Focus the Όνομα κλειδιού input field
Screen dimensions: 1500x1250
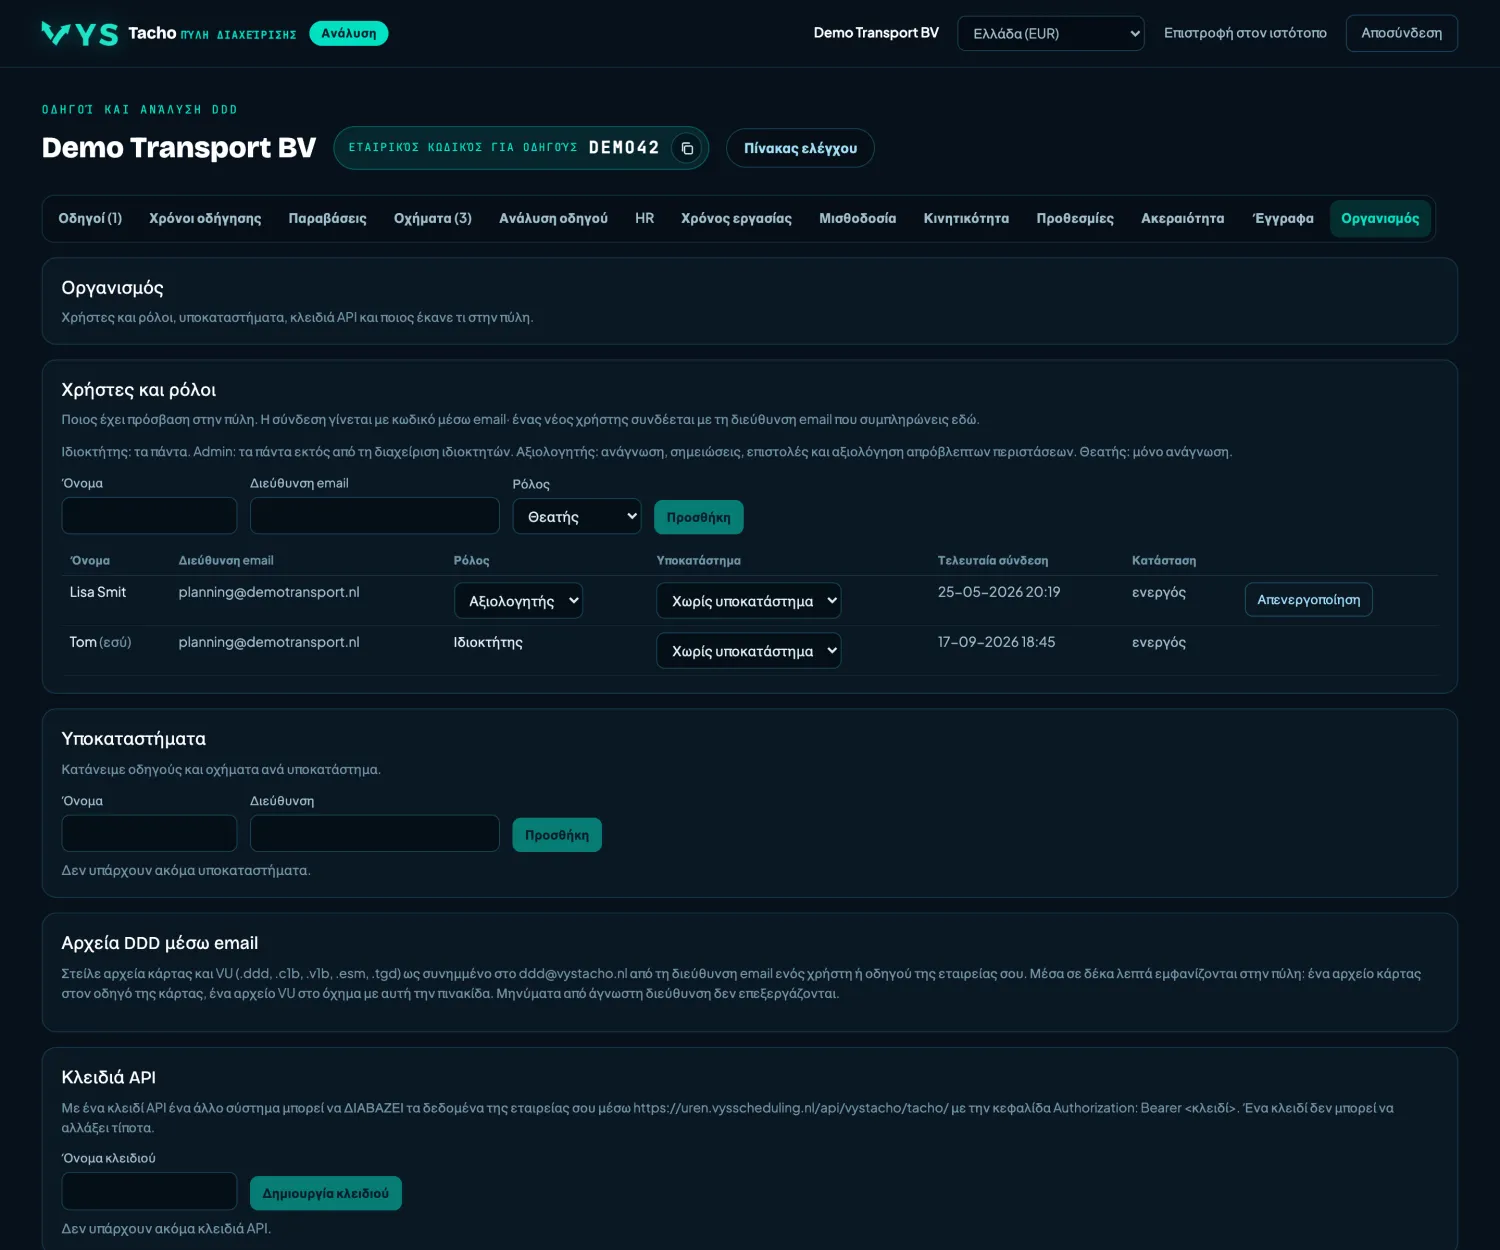(x=149, y=1192)
